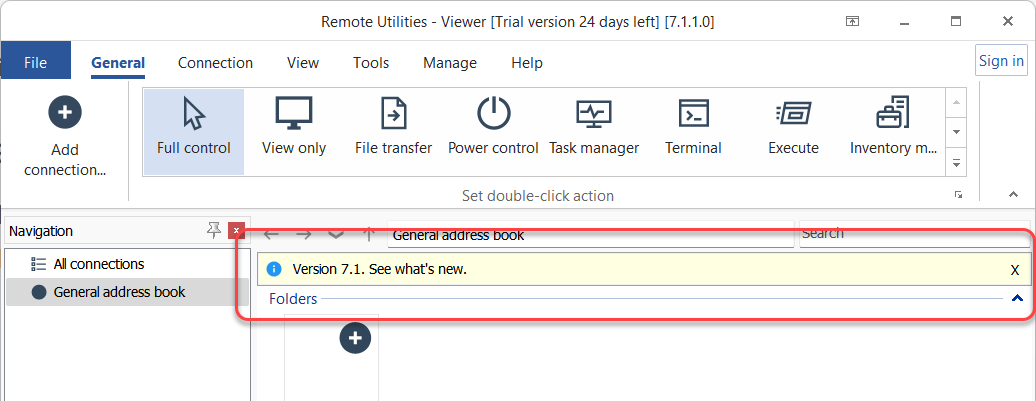The height and width of the screenshot is (401, 1036).
Task: Open the navigation history dropdown arrow
Action: [336, 234]
